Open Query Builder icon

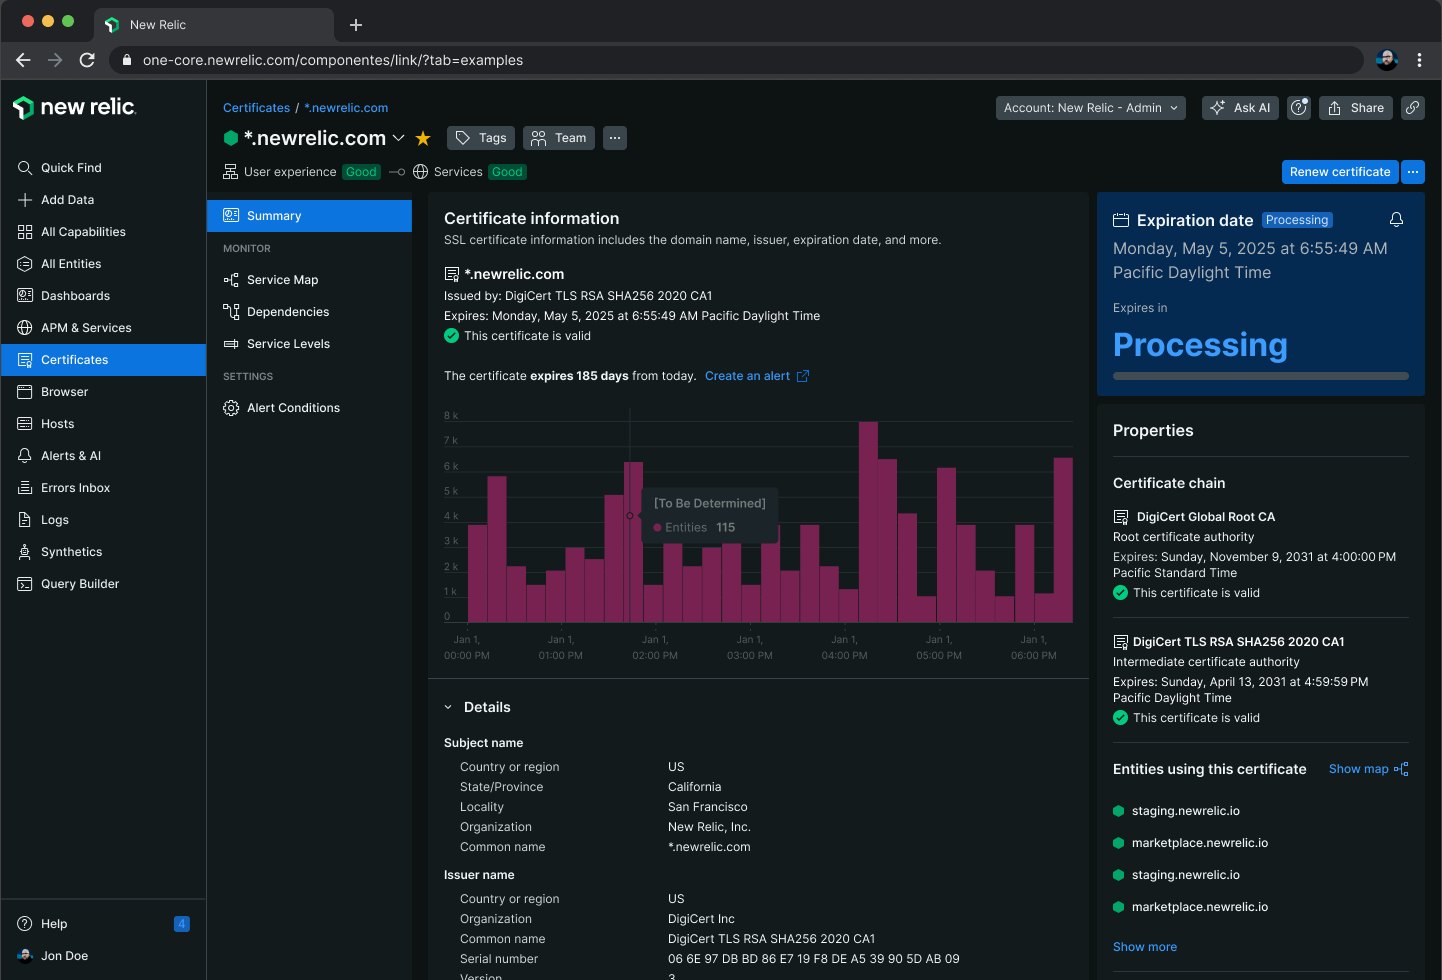tap(25, 584)
